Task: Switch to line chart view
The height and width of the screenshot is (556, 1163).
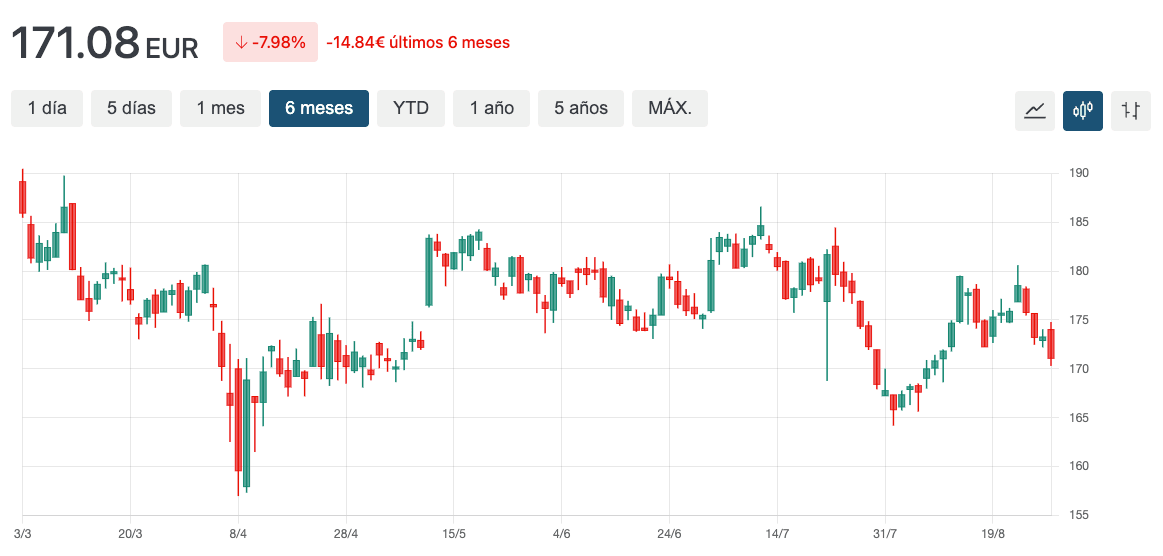Action: pyautogui.click(x=1035, y=110)
